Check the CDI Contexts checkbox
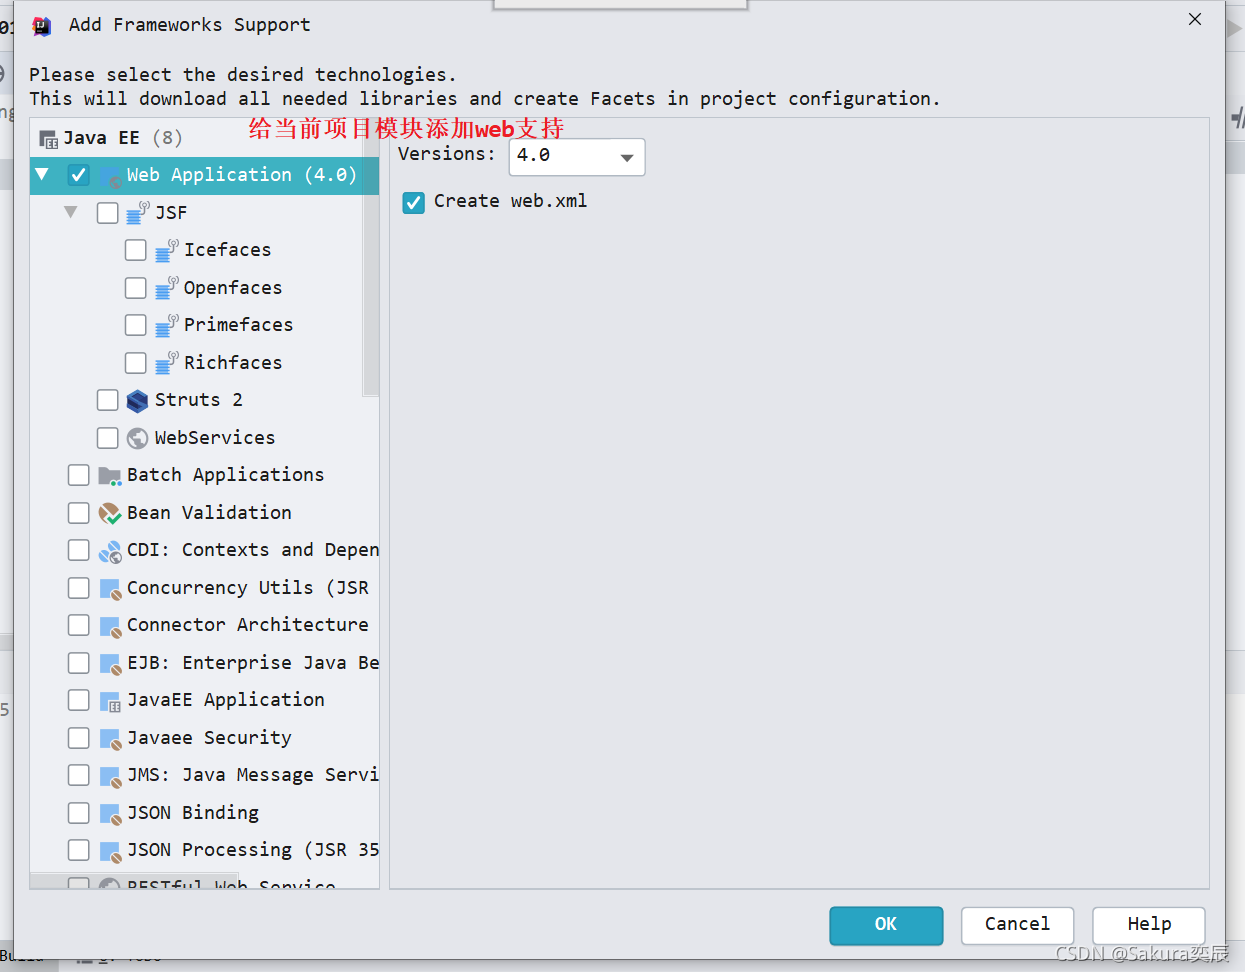Image resolution: width=1245 pixels, height=972 pixels. click(79, 550)
